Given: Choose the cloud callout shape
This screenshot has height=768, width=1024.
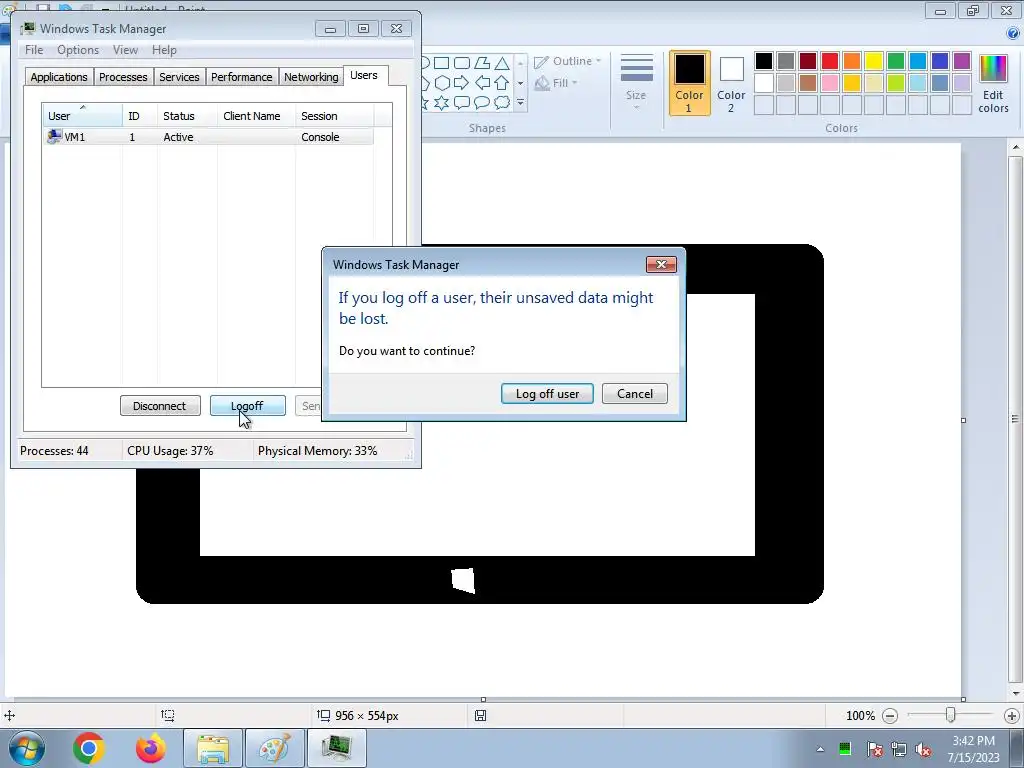Looking at the screenshot, I should click(x=502, y=103).
